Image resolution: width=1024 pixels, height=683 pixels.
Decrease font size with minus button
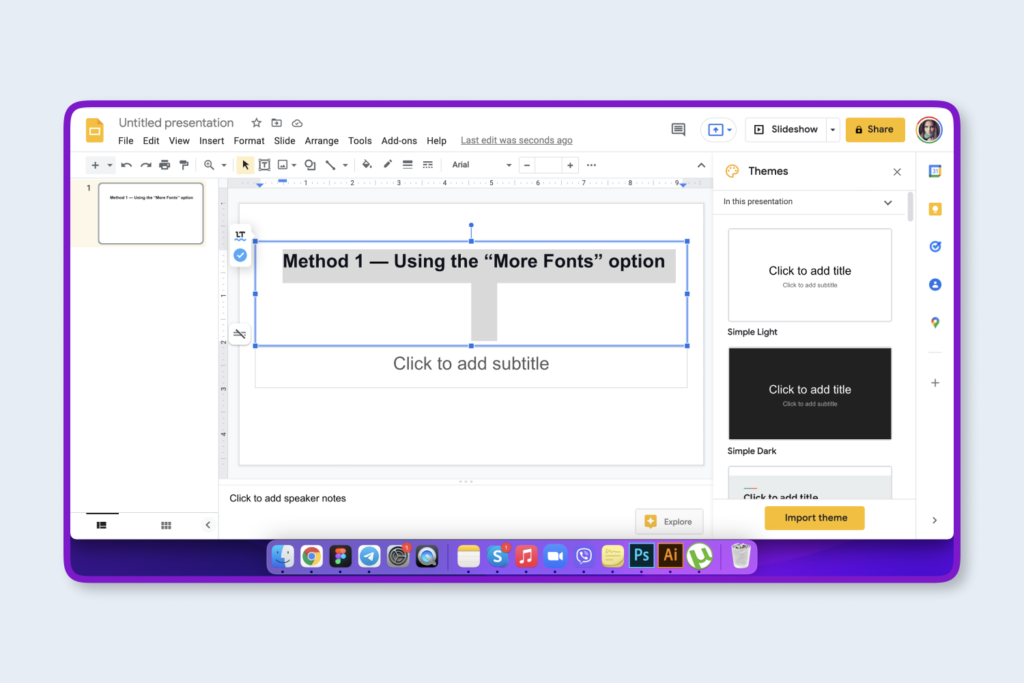527,165
